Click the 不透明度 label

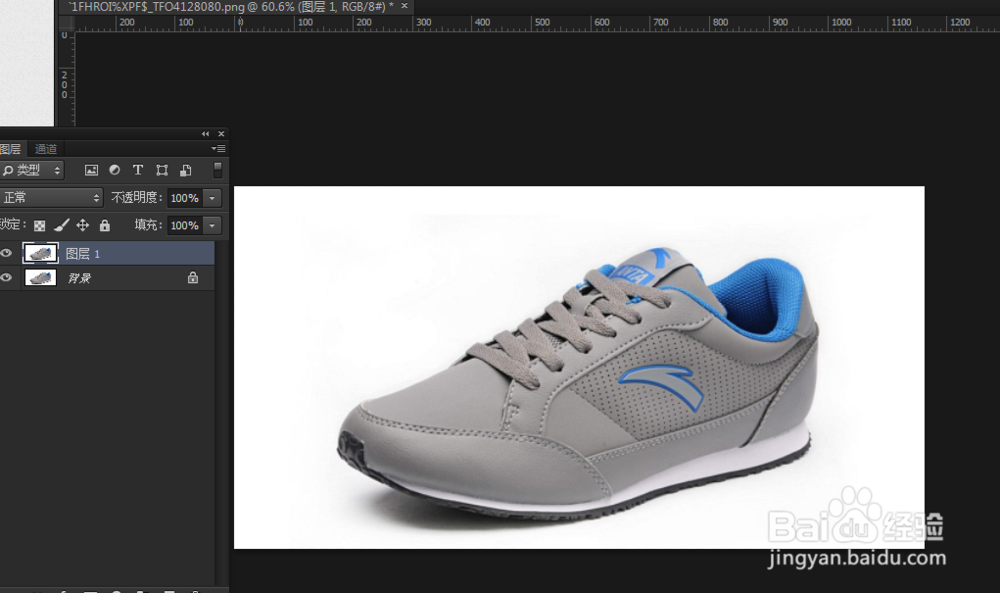136,198
